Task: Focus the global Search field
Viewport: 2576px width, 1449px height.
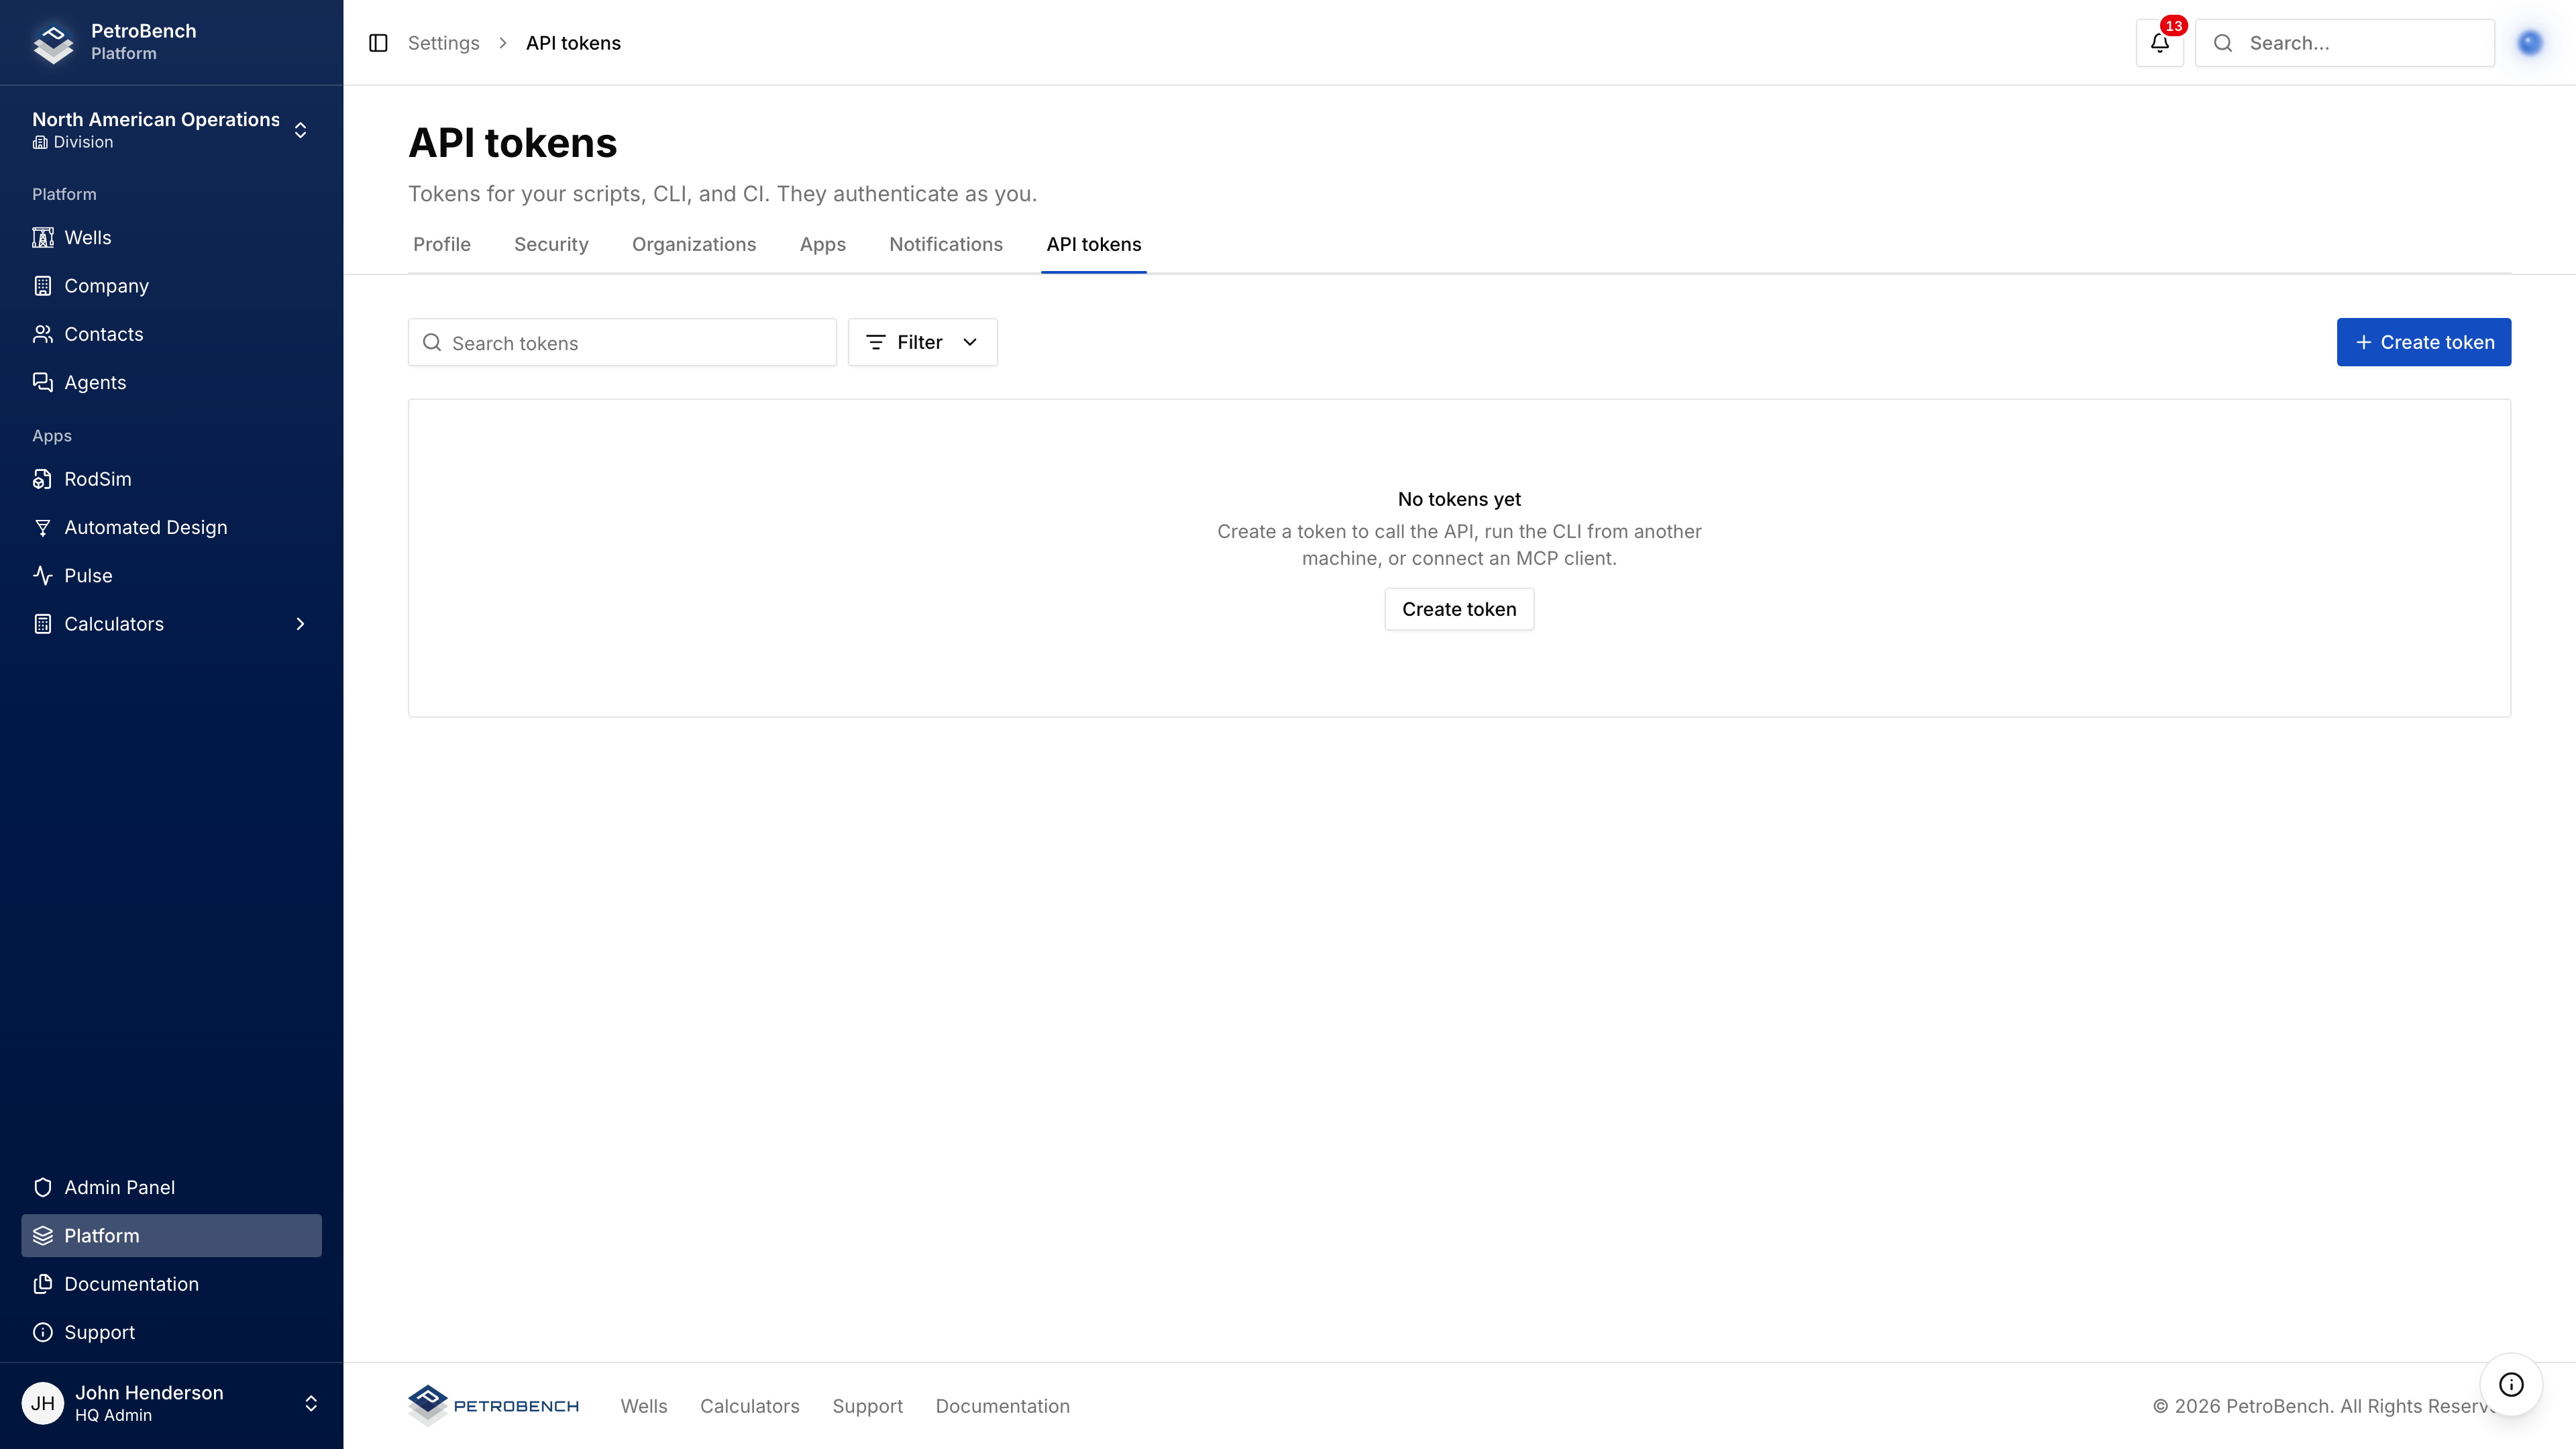Action: 2344,43
